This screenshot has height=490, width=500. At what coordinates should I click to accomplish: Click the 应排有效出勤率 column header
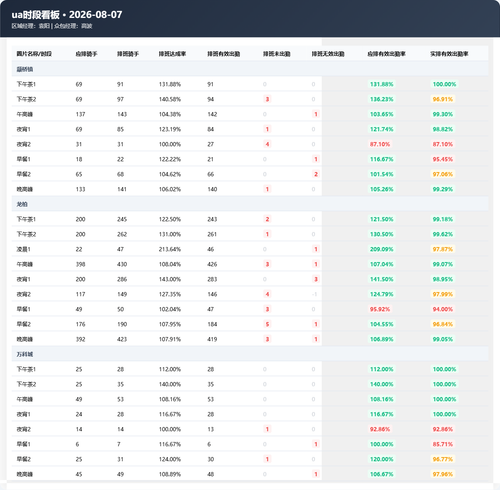(386, 54)
